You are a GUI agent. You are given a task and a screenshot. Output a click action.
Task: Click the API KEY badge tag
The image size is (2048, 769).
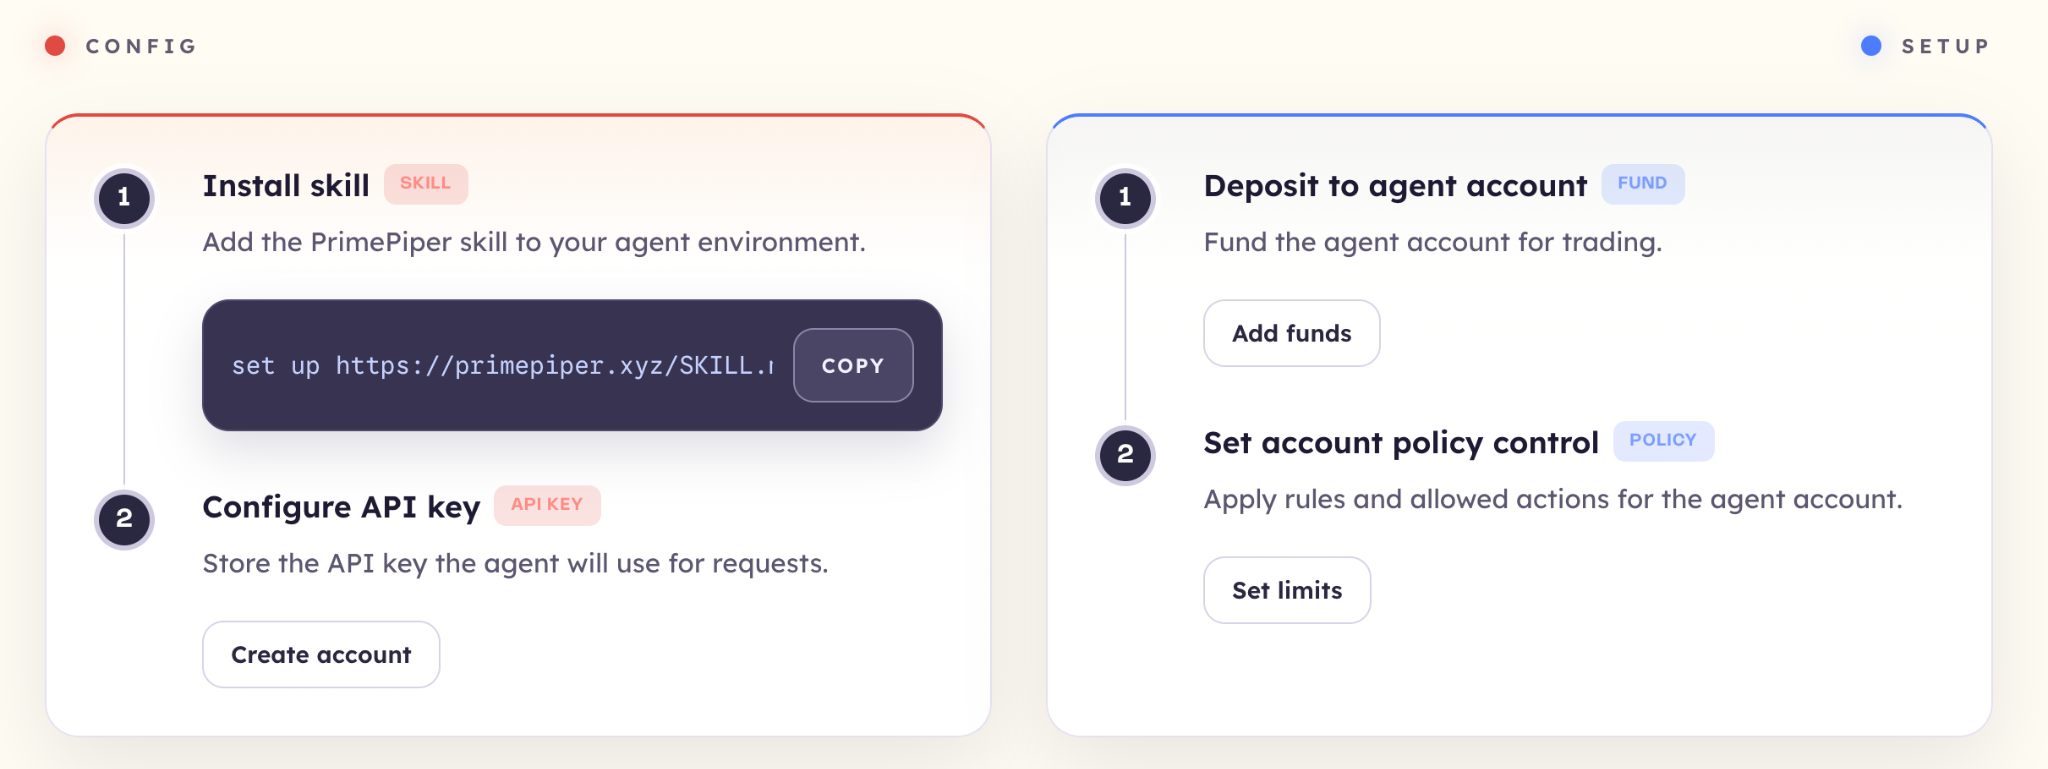[547, 505]
